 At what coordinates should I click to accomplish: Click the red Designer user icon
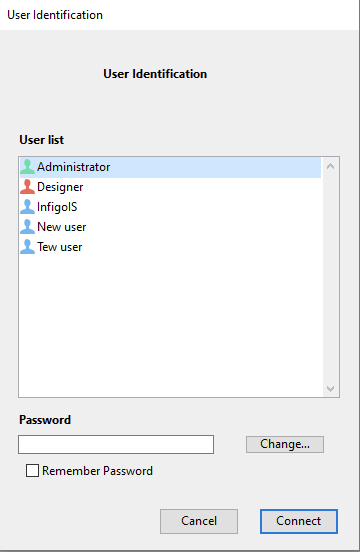tap(27, 187)
